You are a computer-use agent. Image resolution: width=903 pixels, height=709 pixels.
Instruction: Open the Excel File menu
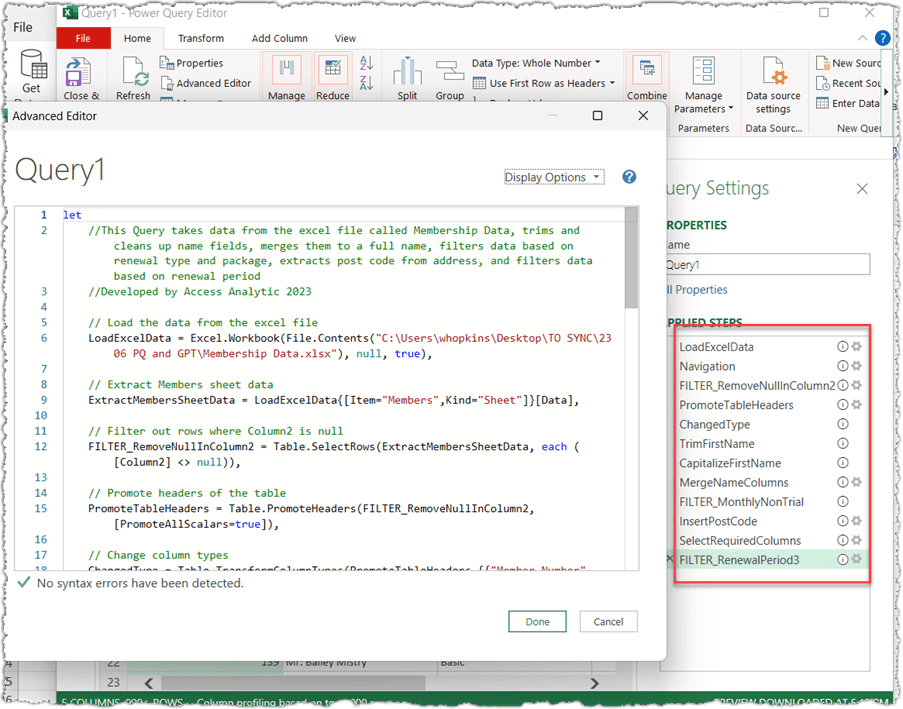click(23, 27)
